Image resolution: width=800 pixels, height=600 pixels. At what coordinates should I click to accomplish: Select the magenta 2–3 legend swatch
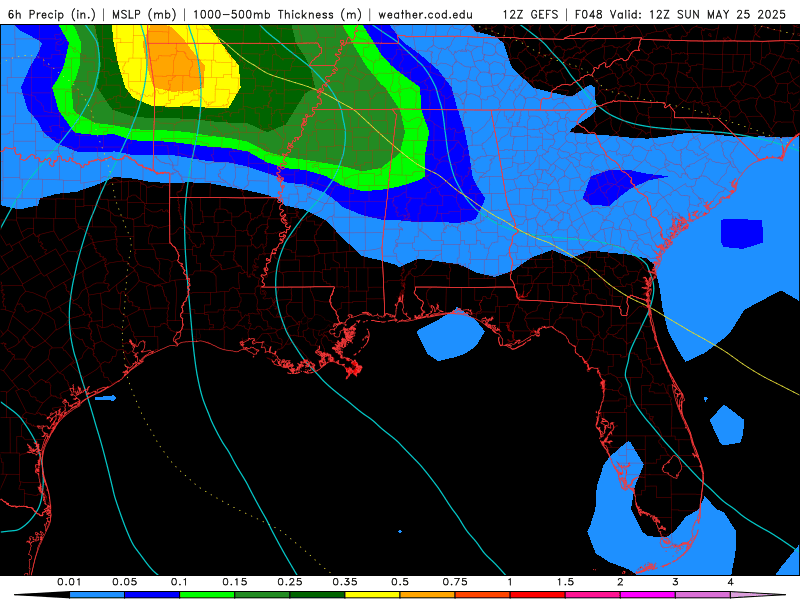point(648,595)
